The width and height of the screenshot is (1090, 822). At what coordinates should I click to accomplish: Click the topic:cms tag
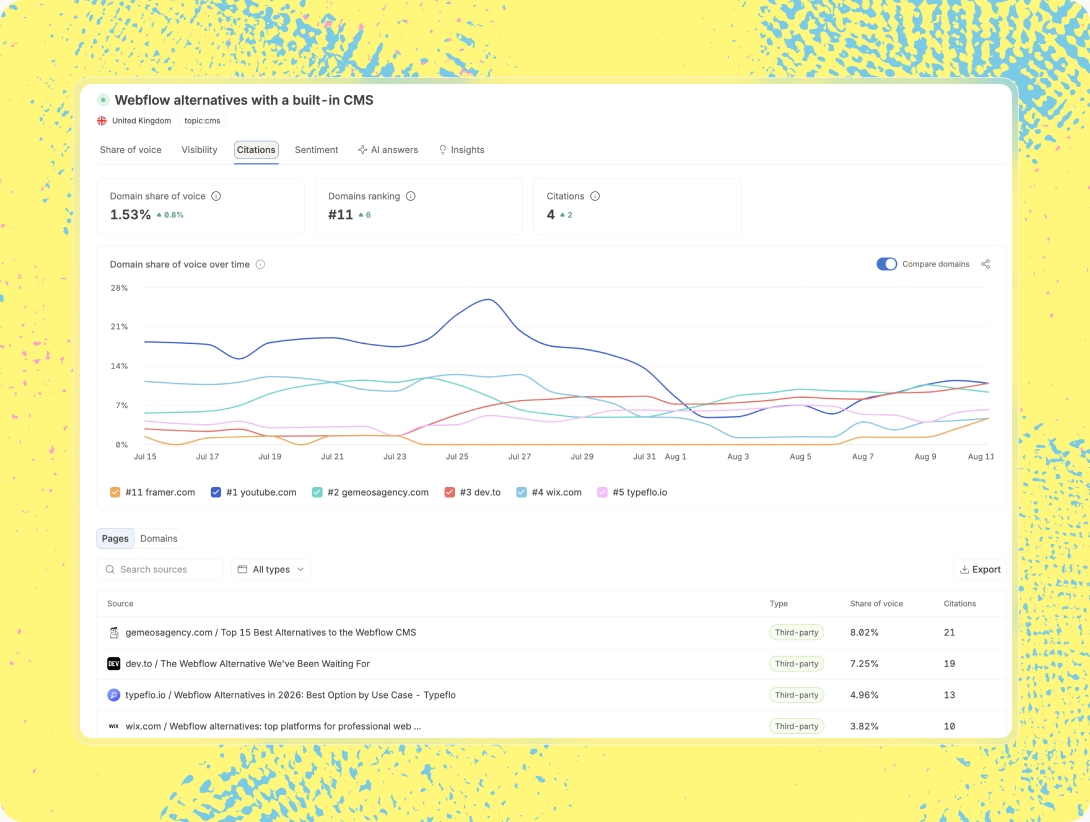pyautogui.click(x=202, y=120)
